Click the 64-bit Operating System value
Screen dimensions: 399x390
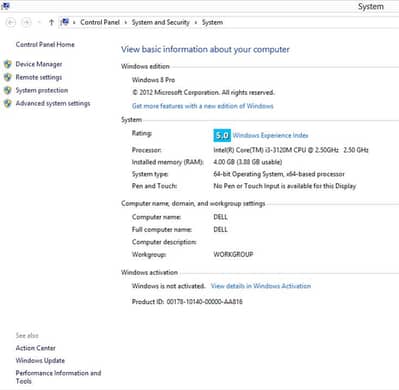click(279, 174)
